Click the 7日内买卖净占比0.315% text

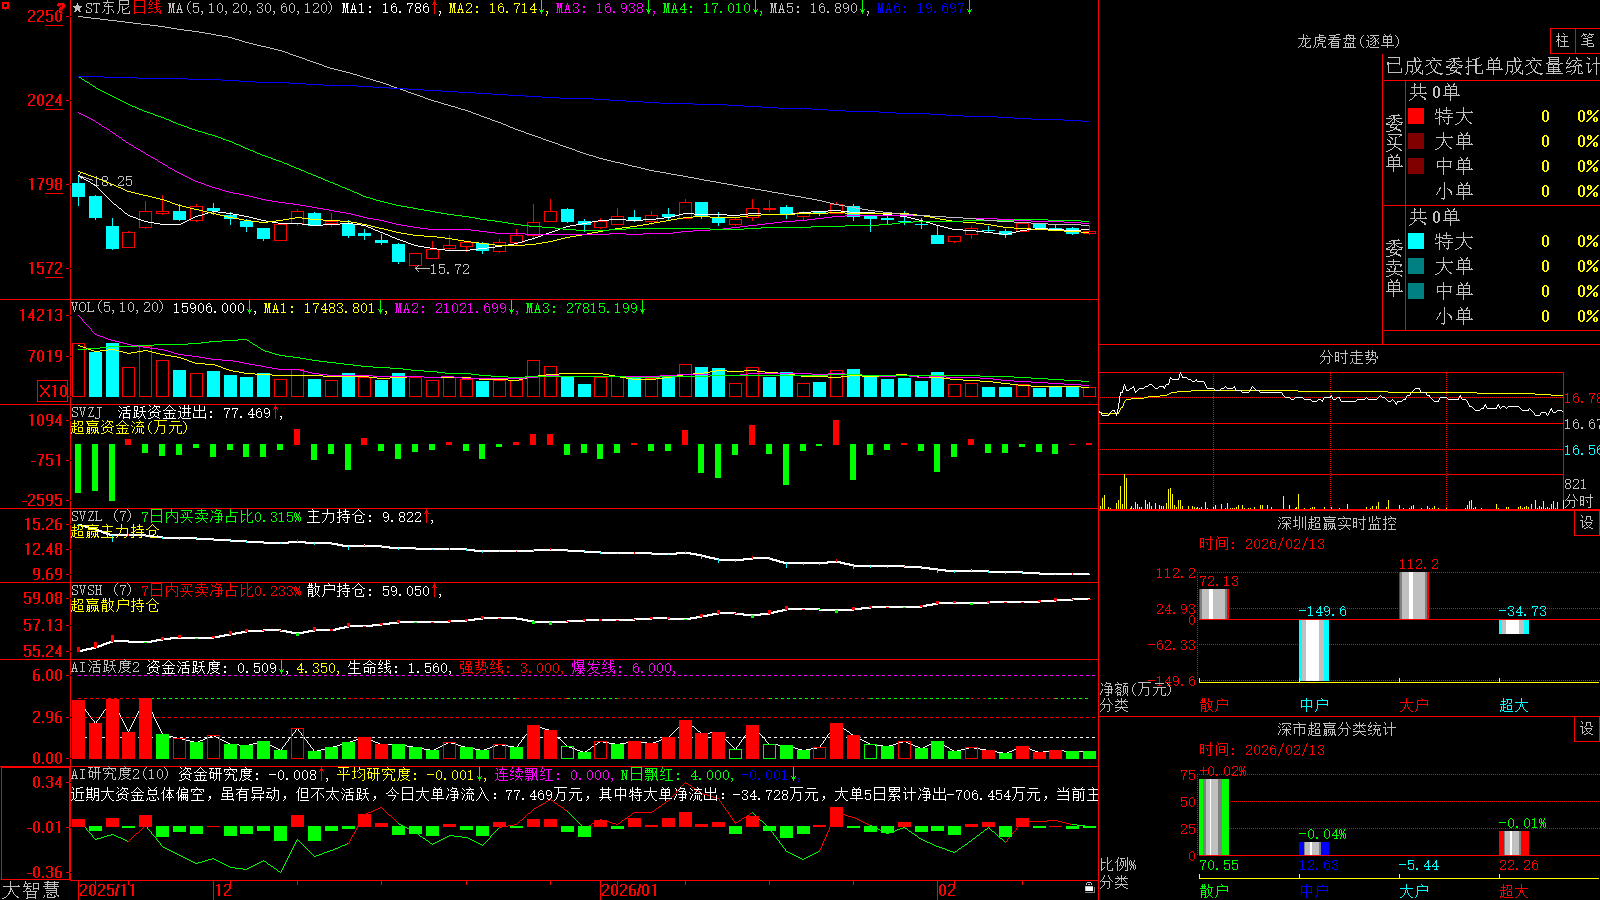click(x=221, y=516)
